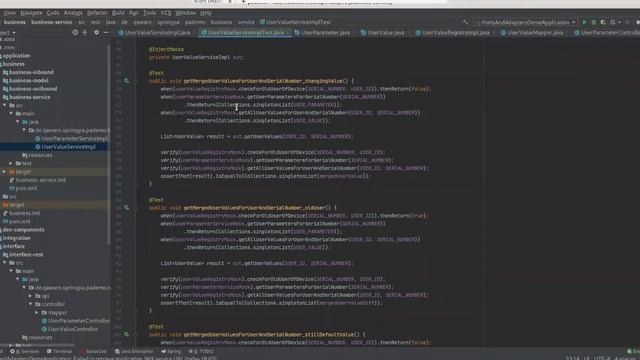Collapse main folder under business-service src

click(11, 113)
